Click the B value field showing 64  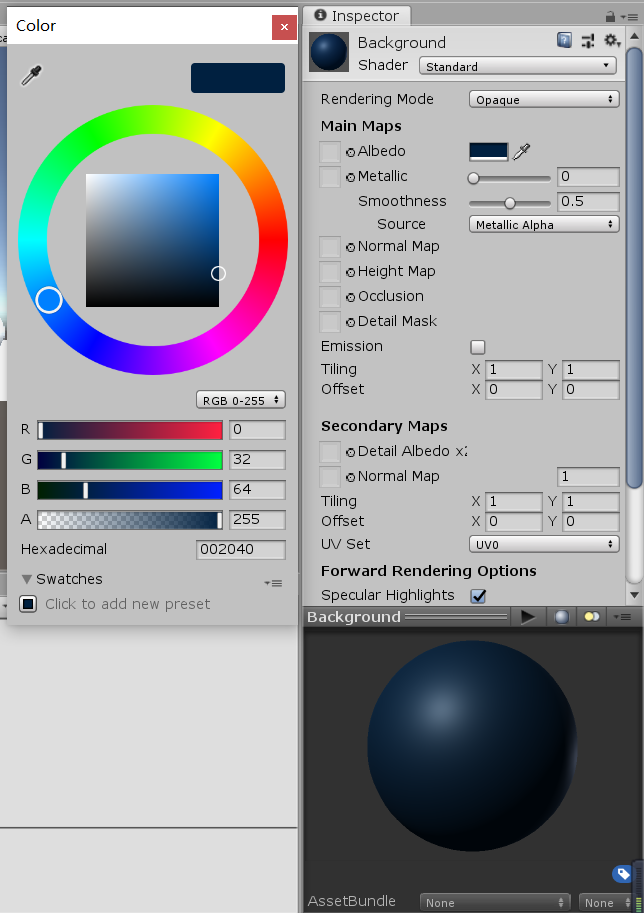tap(257, 490)
